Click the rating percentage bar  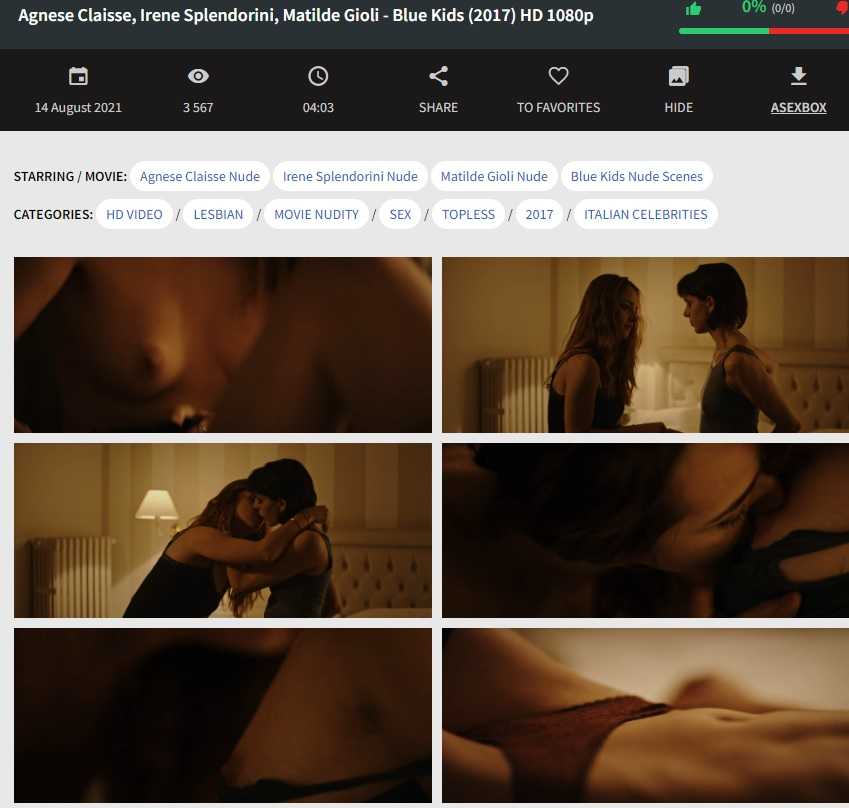click(x=763, y=31)
